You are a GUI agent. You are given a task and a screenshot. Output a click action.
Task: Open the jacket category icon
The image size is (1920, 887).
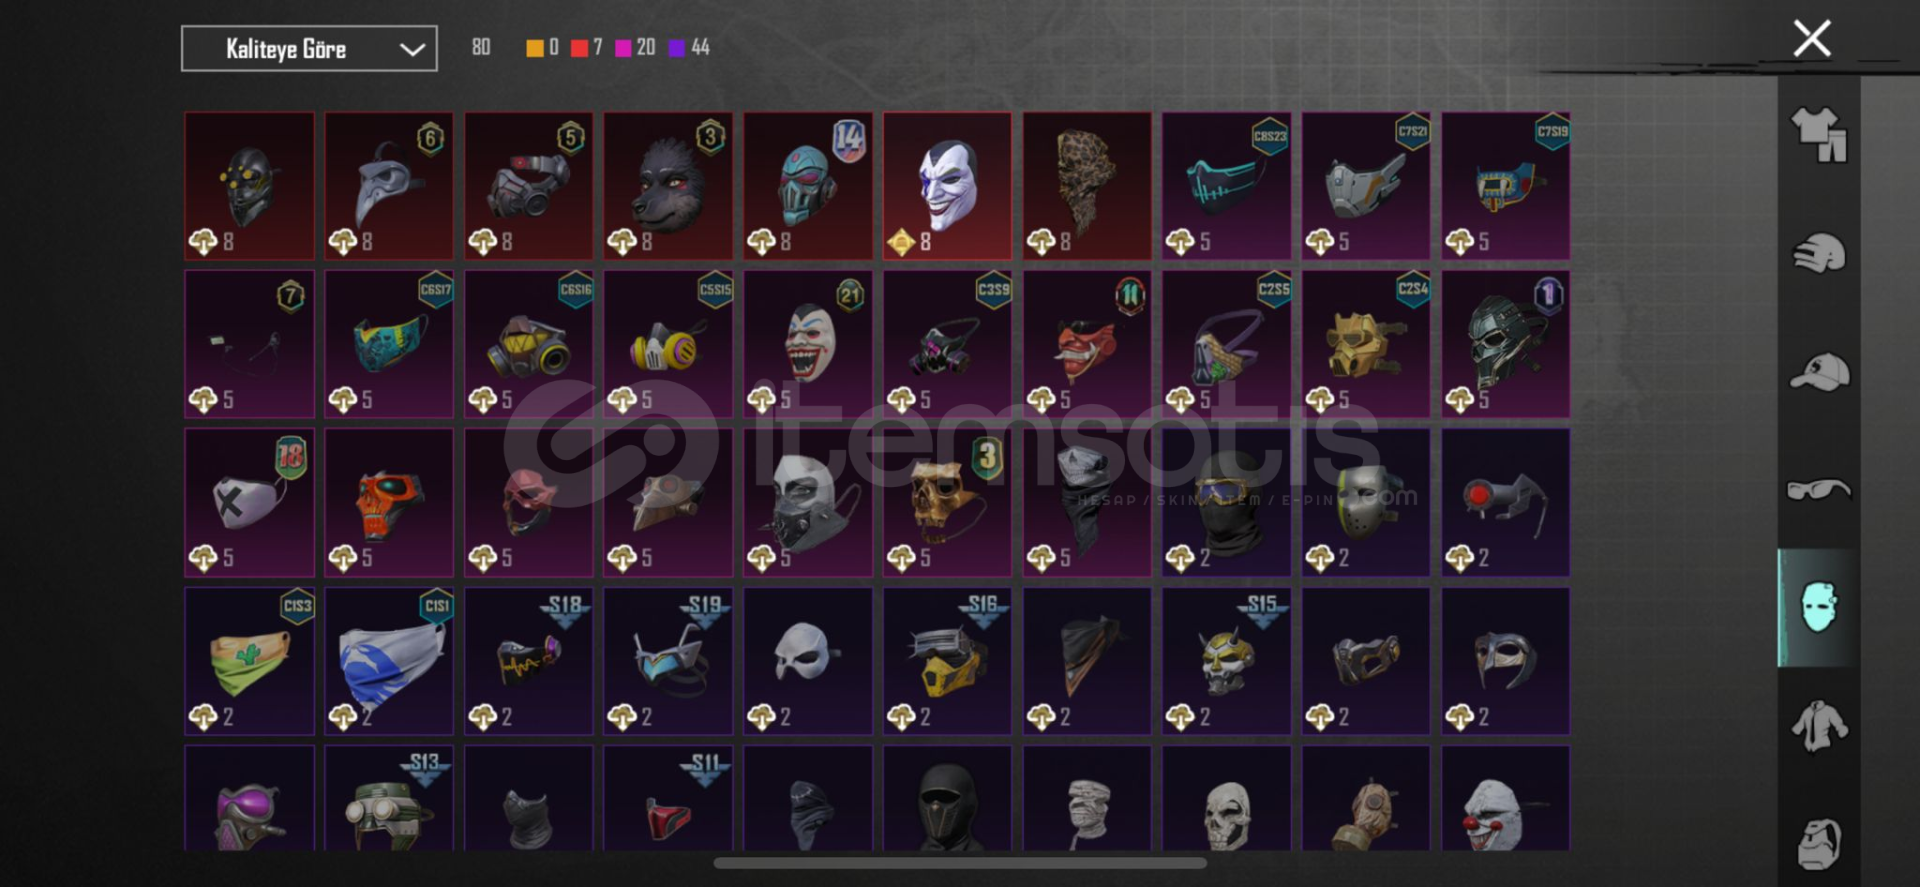click(x=1819, y=726)
